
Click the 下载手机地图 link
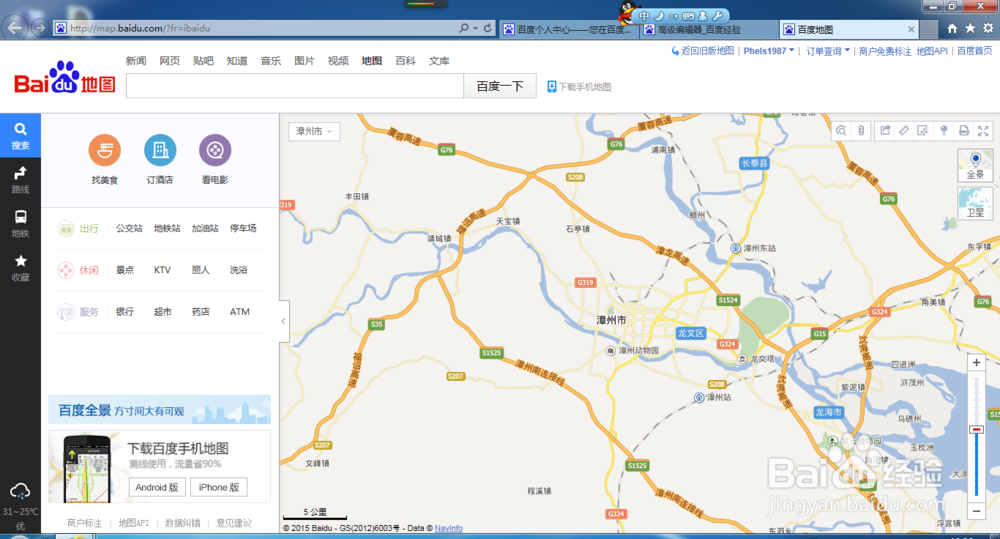point(579,87)
